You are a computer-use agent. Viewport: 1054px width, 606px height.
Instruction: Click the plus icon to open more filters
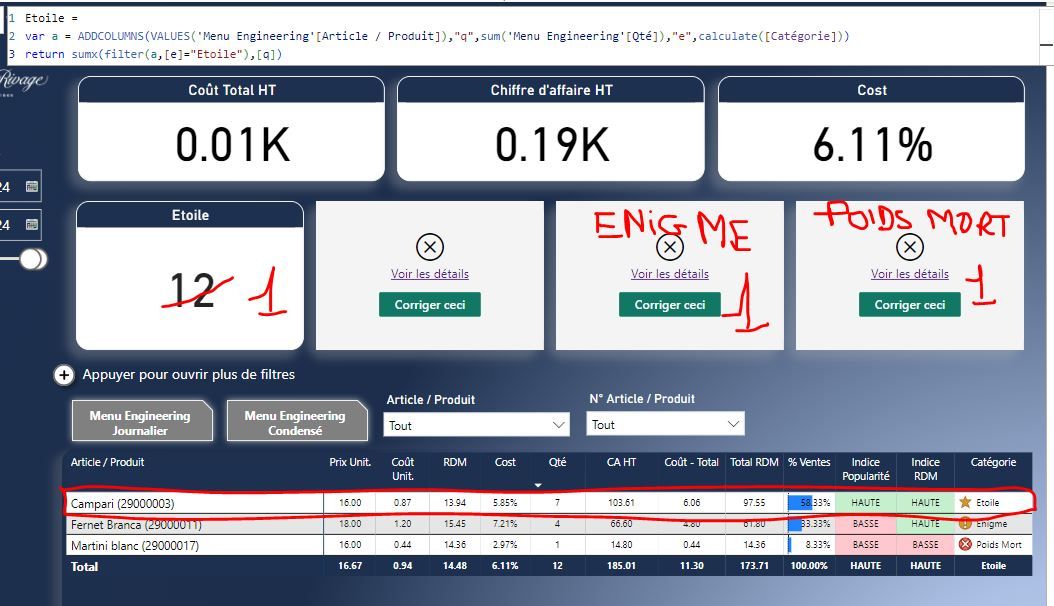pos(64,375)
